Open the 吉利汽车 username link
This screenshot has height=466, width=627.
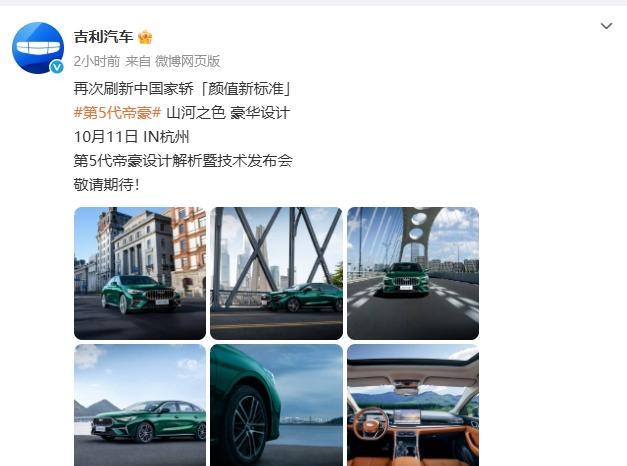point(103,37)
